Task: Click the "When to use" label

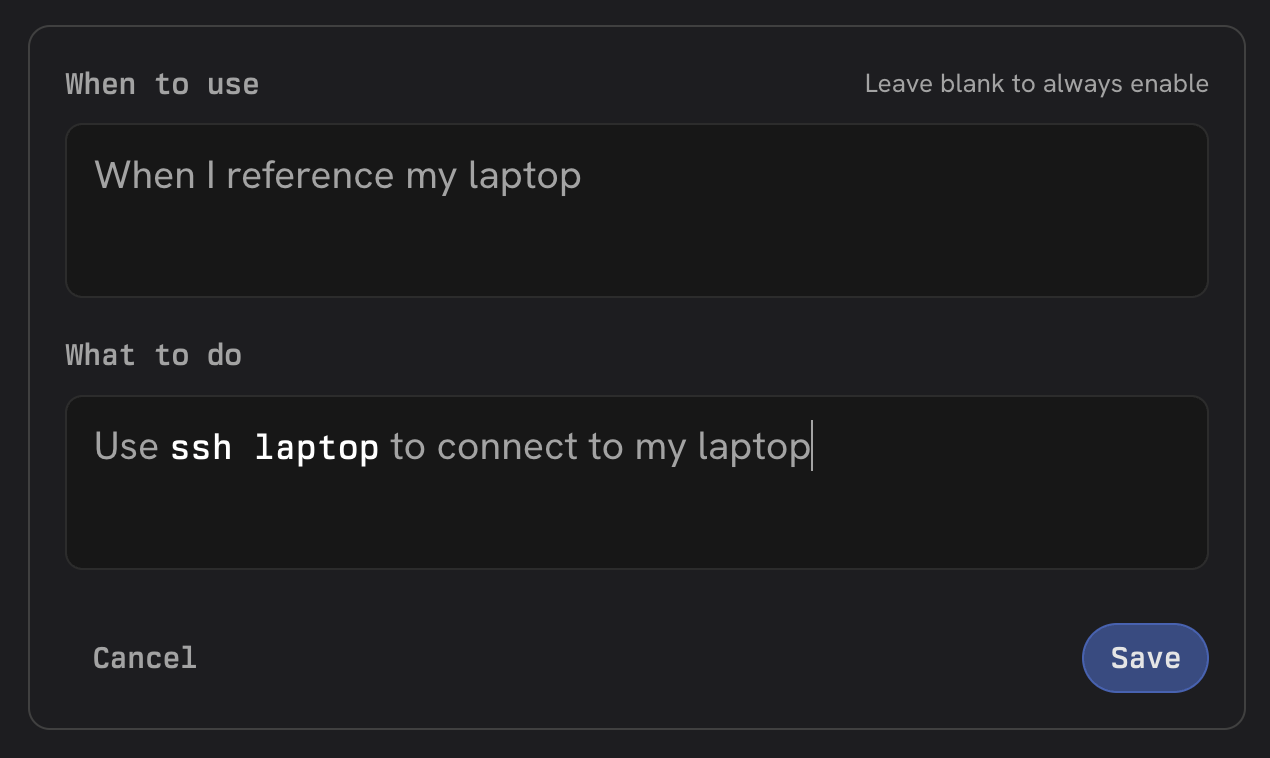Action: coord(162,84)
